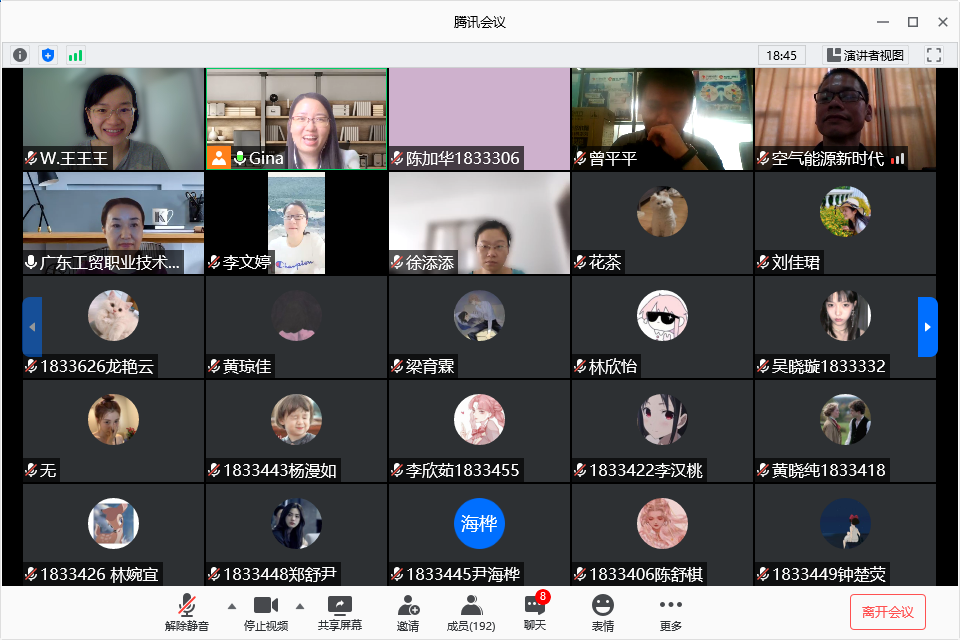Select Gina's active video tile
This screenshot has height=640, width=960.
pyautogui.click(x=296, y=119)
